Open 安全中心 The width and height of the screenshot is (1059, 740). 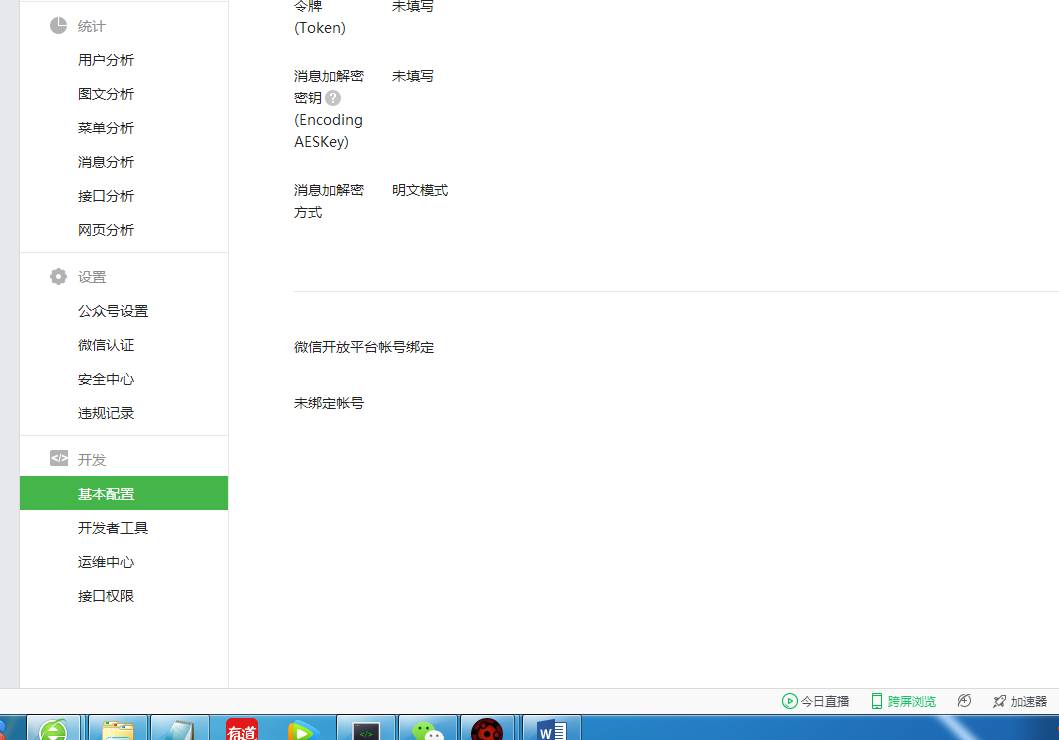(x=106, y=379)
